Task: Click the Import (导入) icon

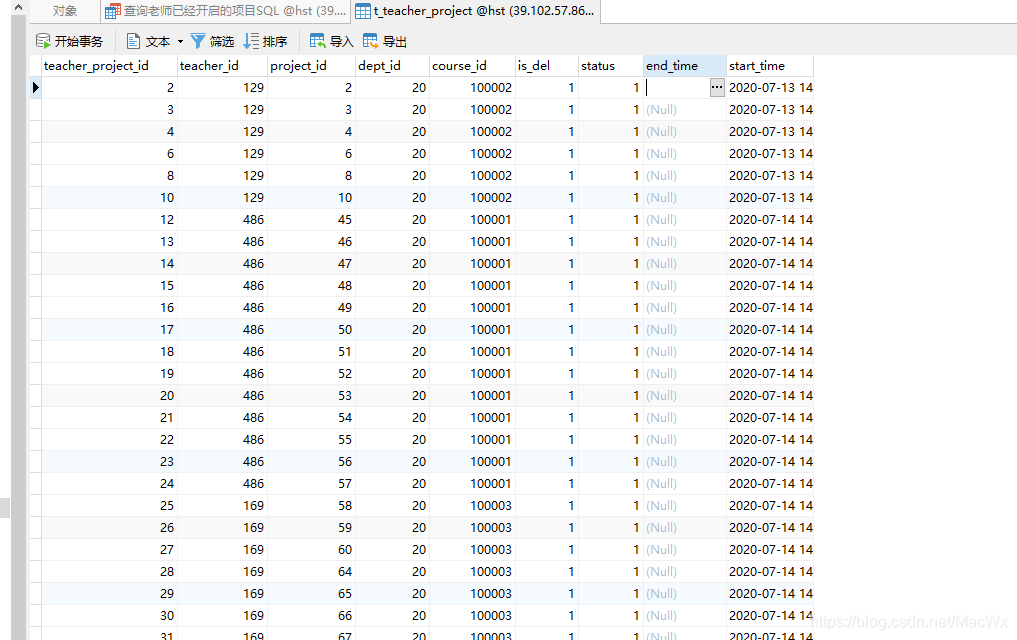Action: [317, 41]
